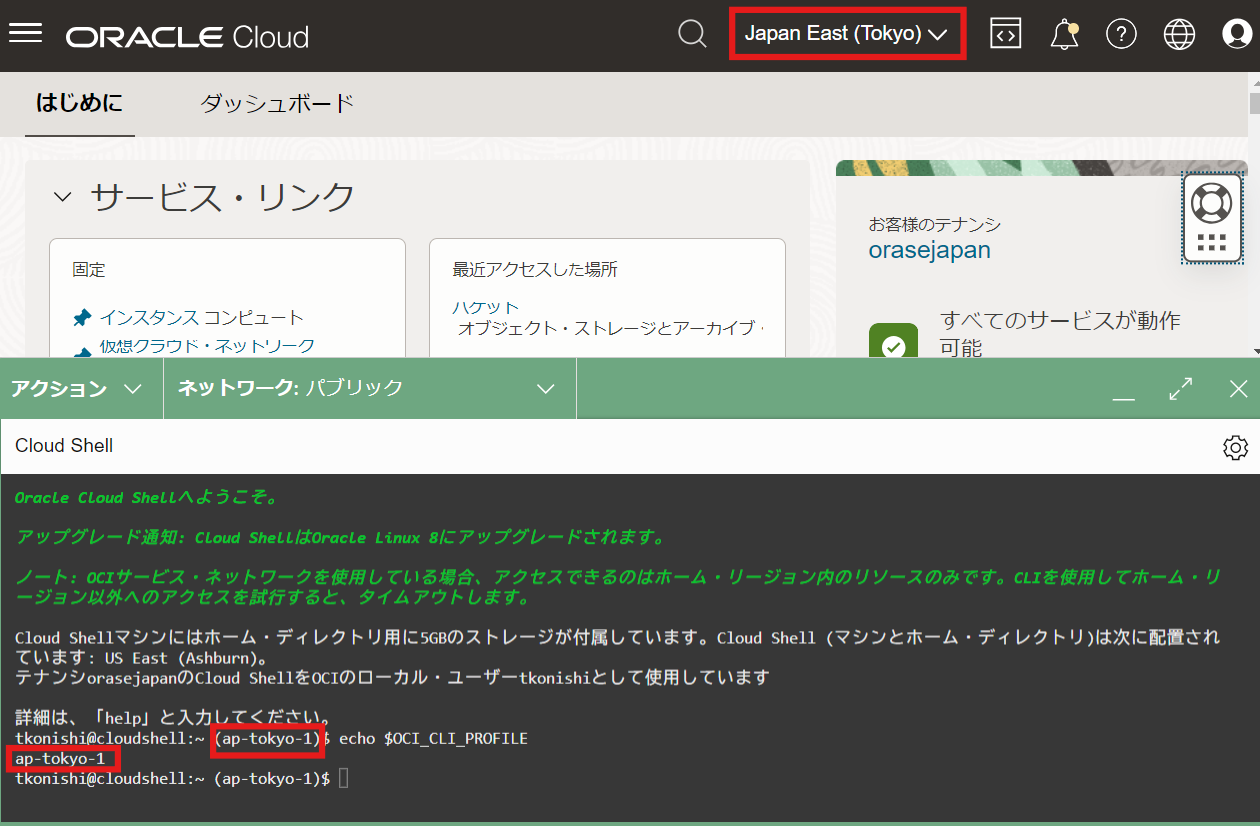The width and height of the screenshot is (1260, 826).
Task: Expand the Japan East (Tokyo) region selector
Action: (x=846, y=34)
